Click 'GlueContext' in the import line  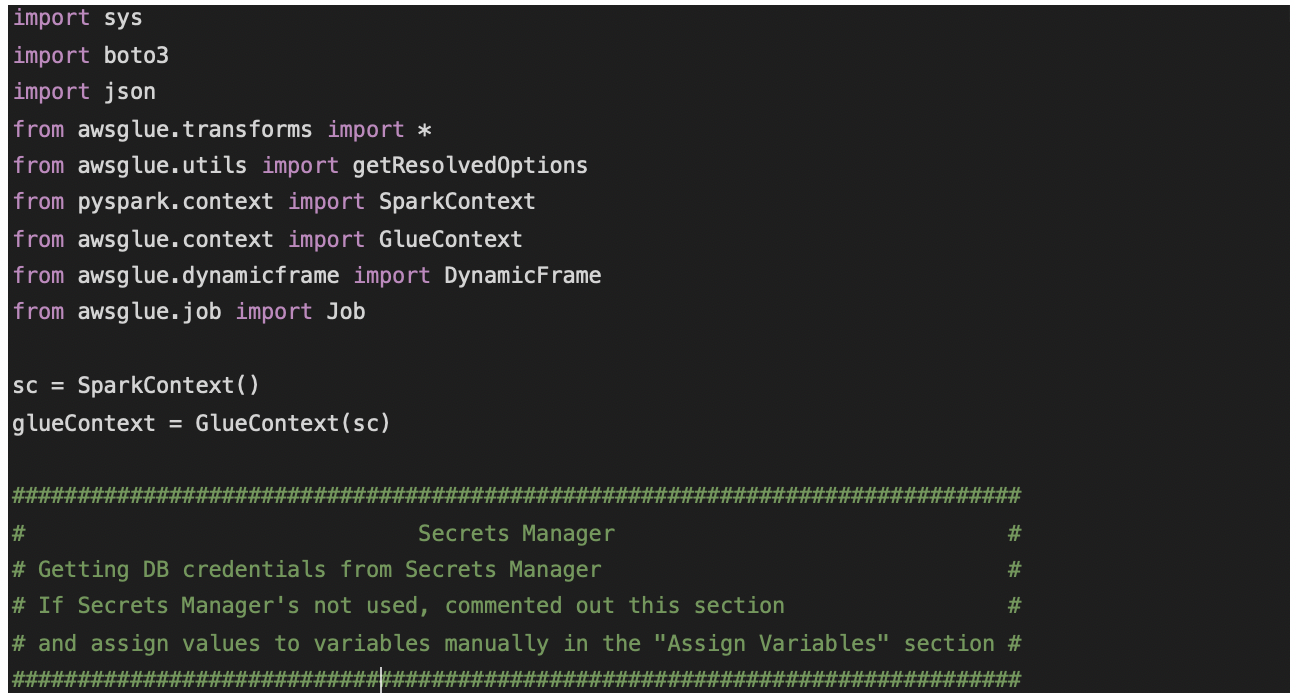pyautogui.click(x=450, y=239)
